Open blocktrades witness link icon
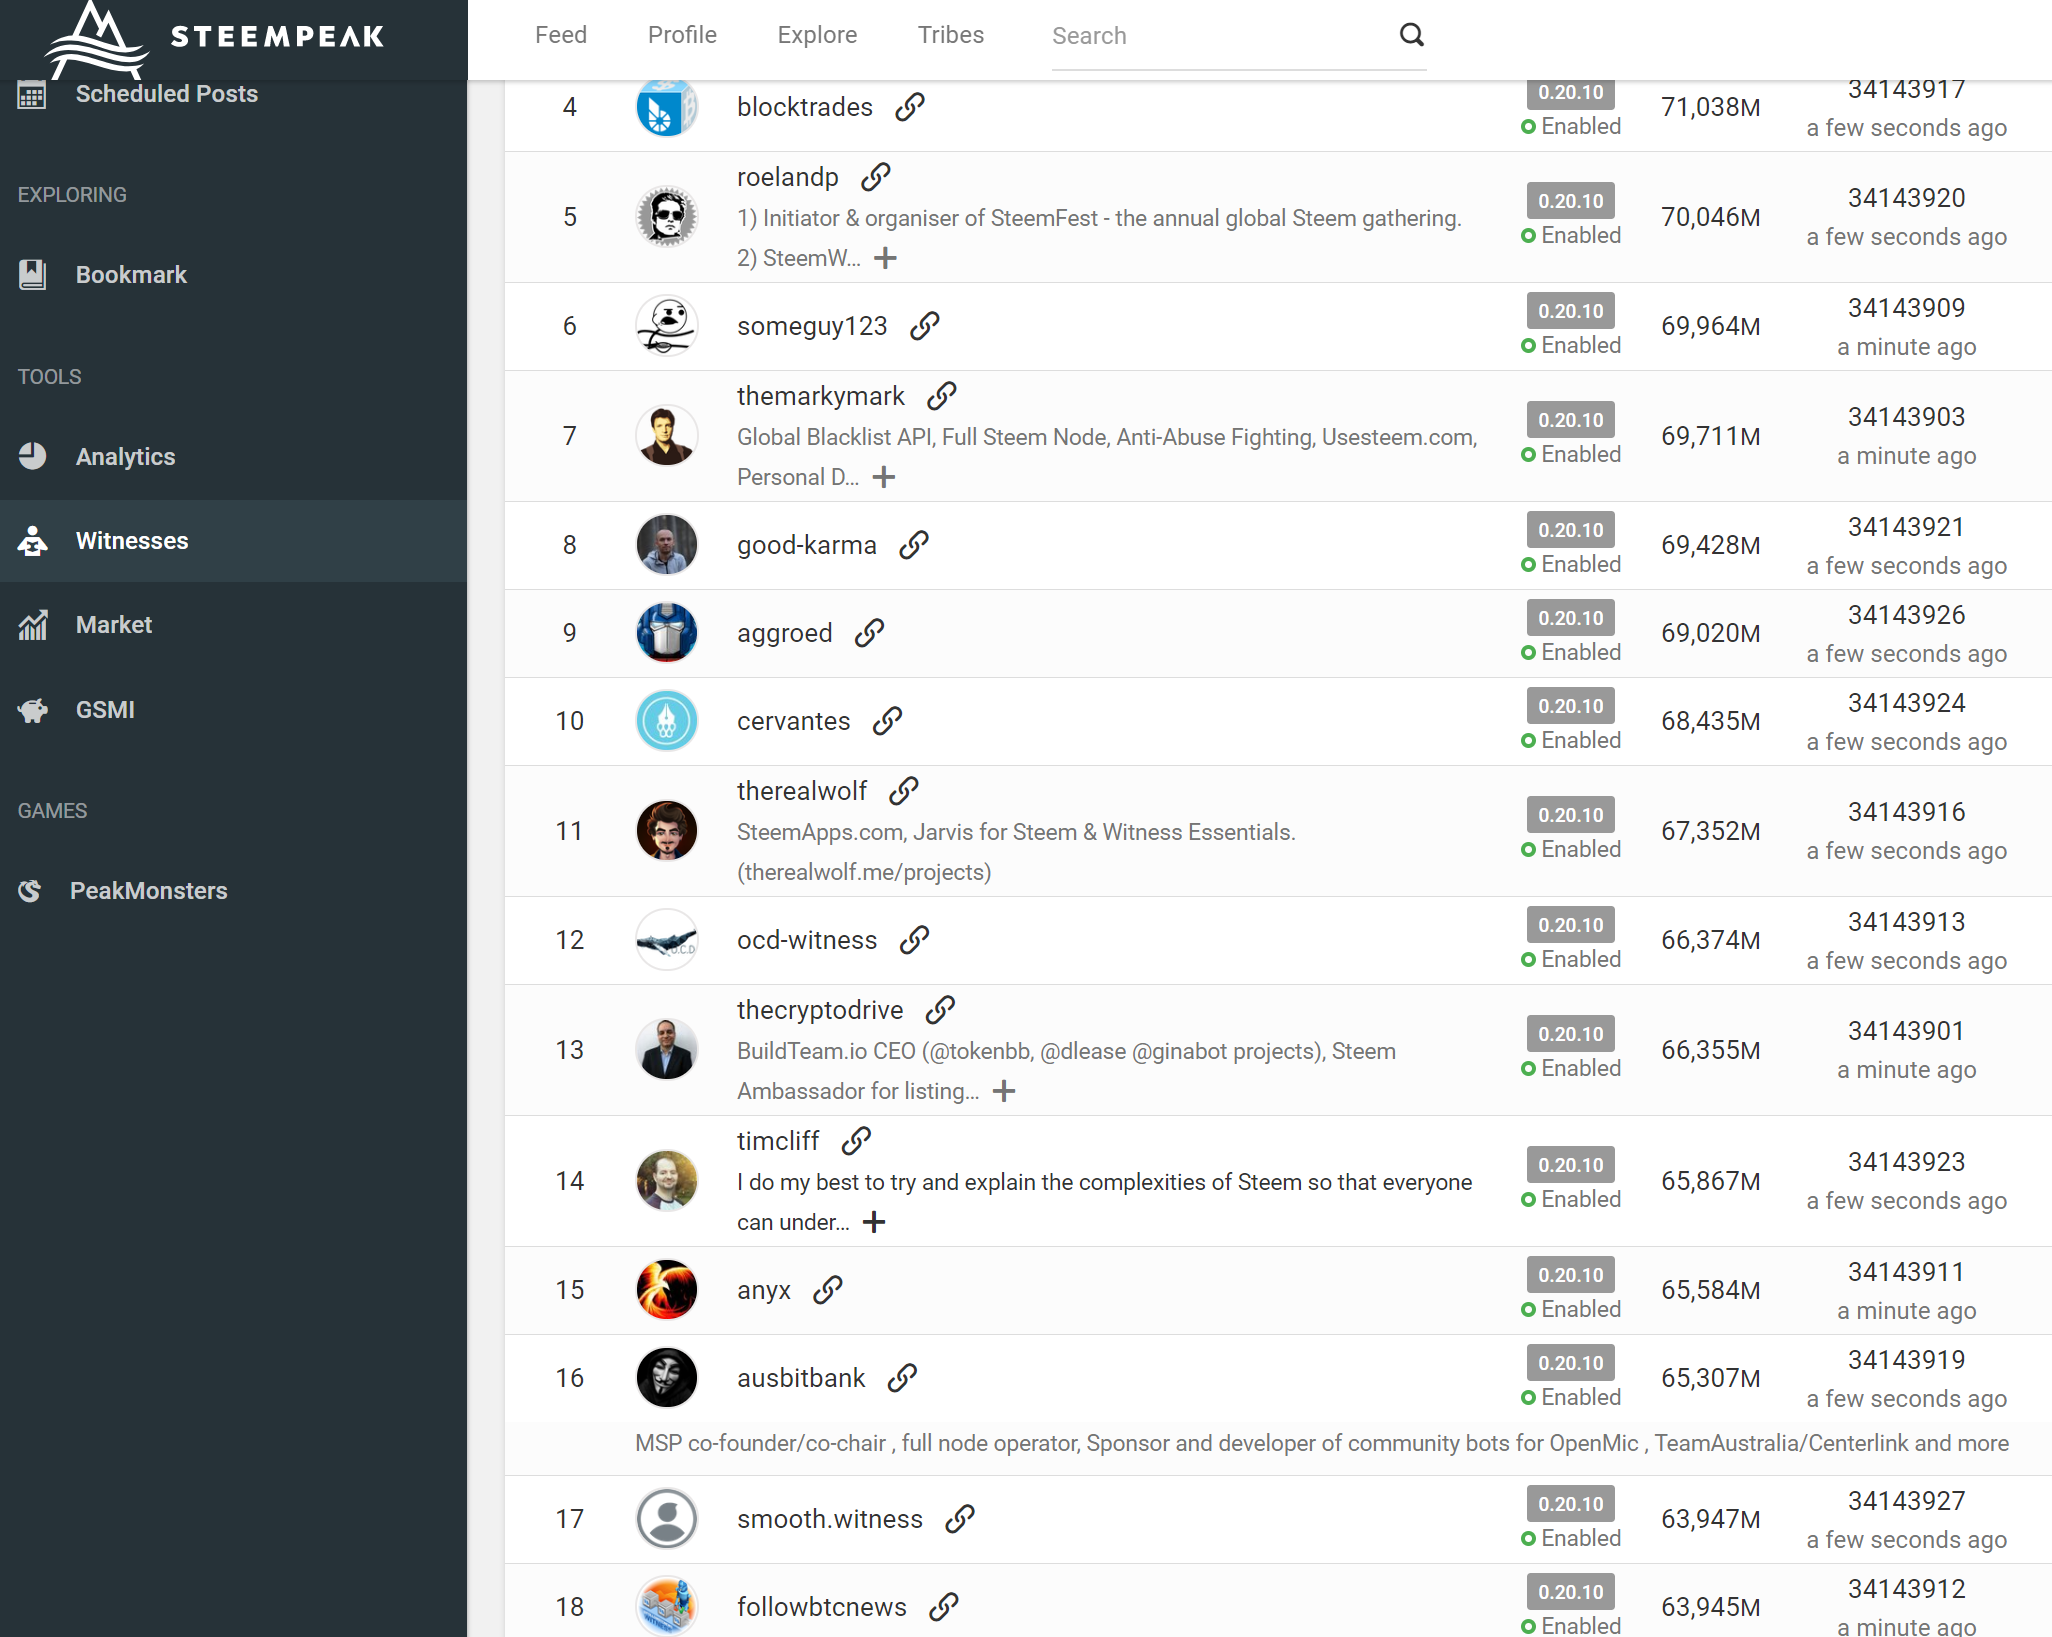The width and height of the screenshot is (2052, 1637). click(x=909, y=107)
